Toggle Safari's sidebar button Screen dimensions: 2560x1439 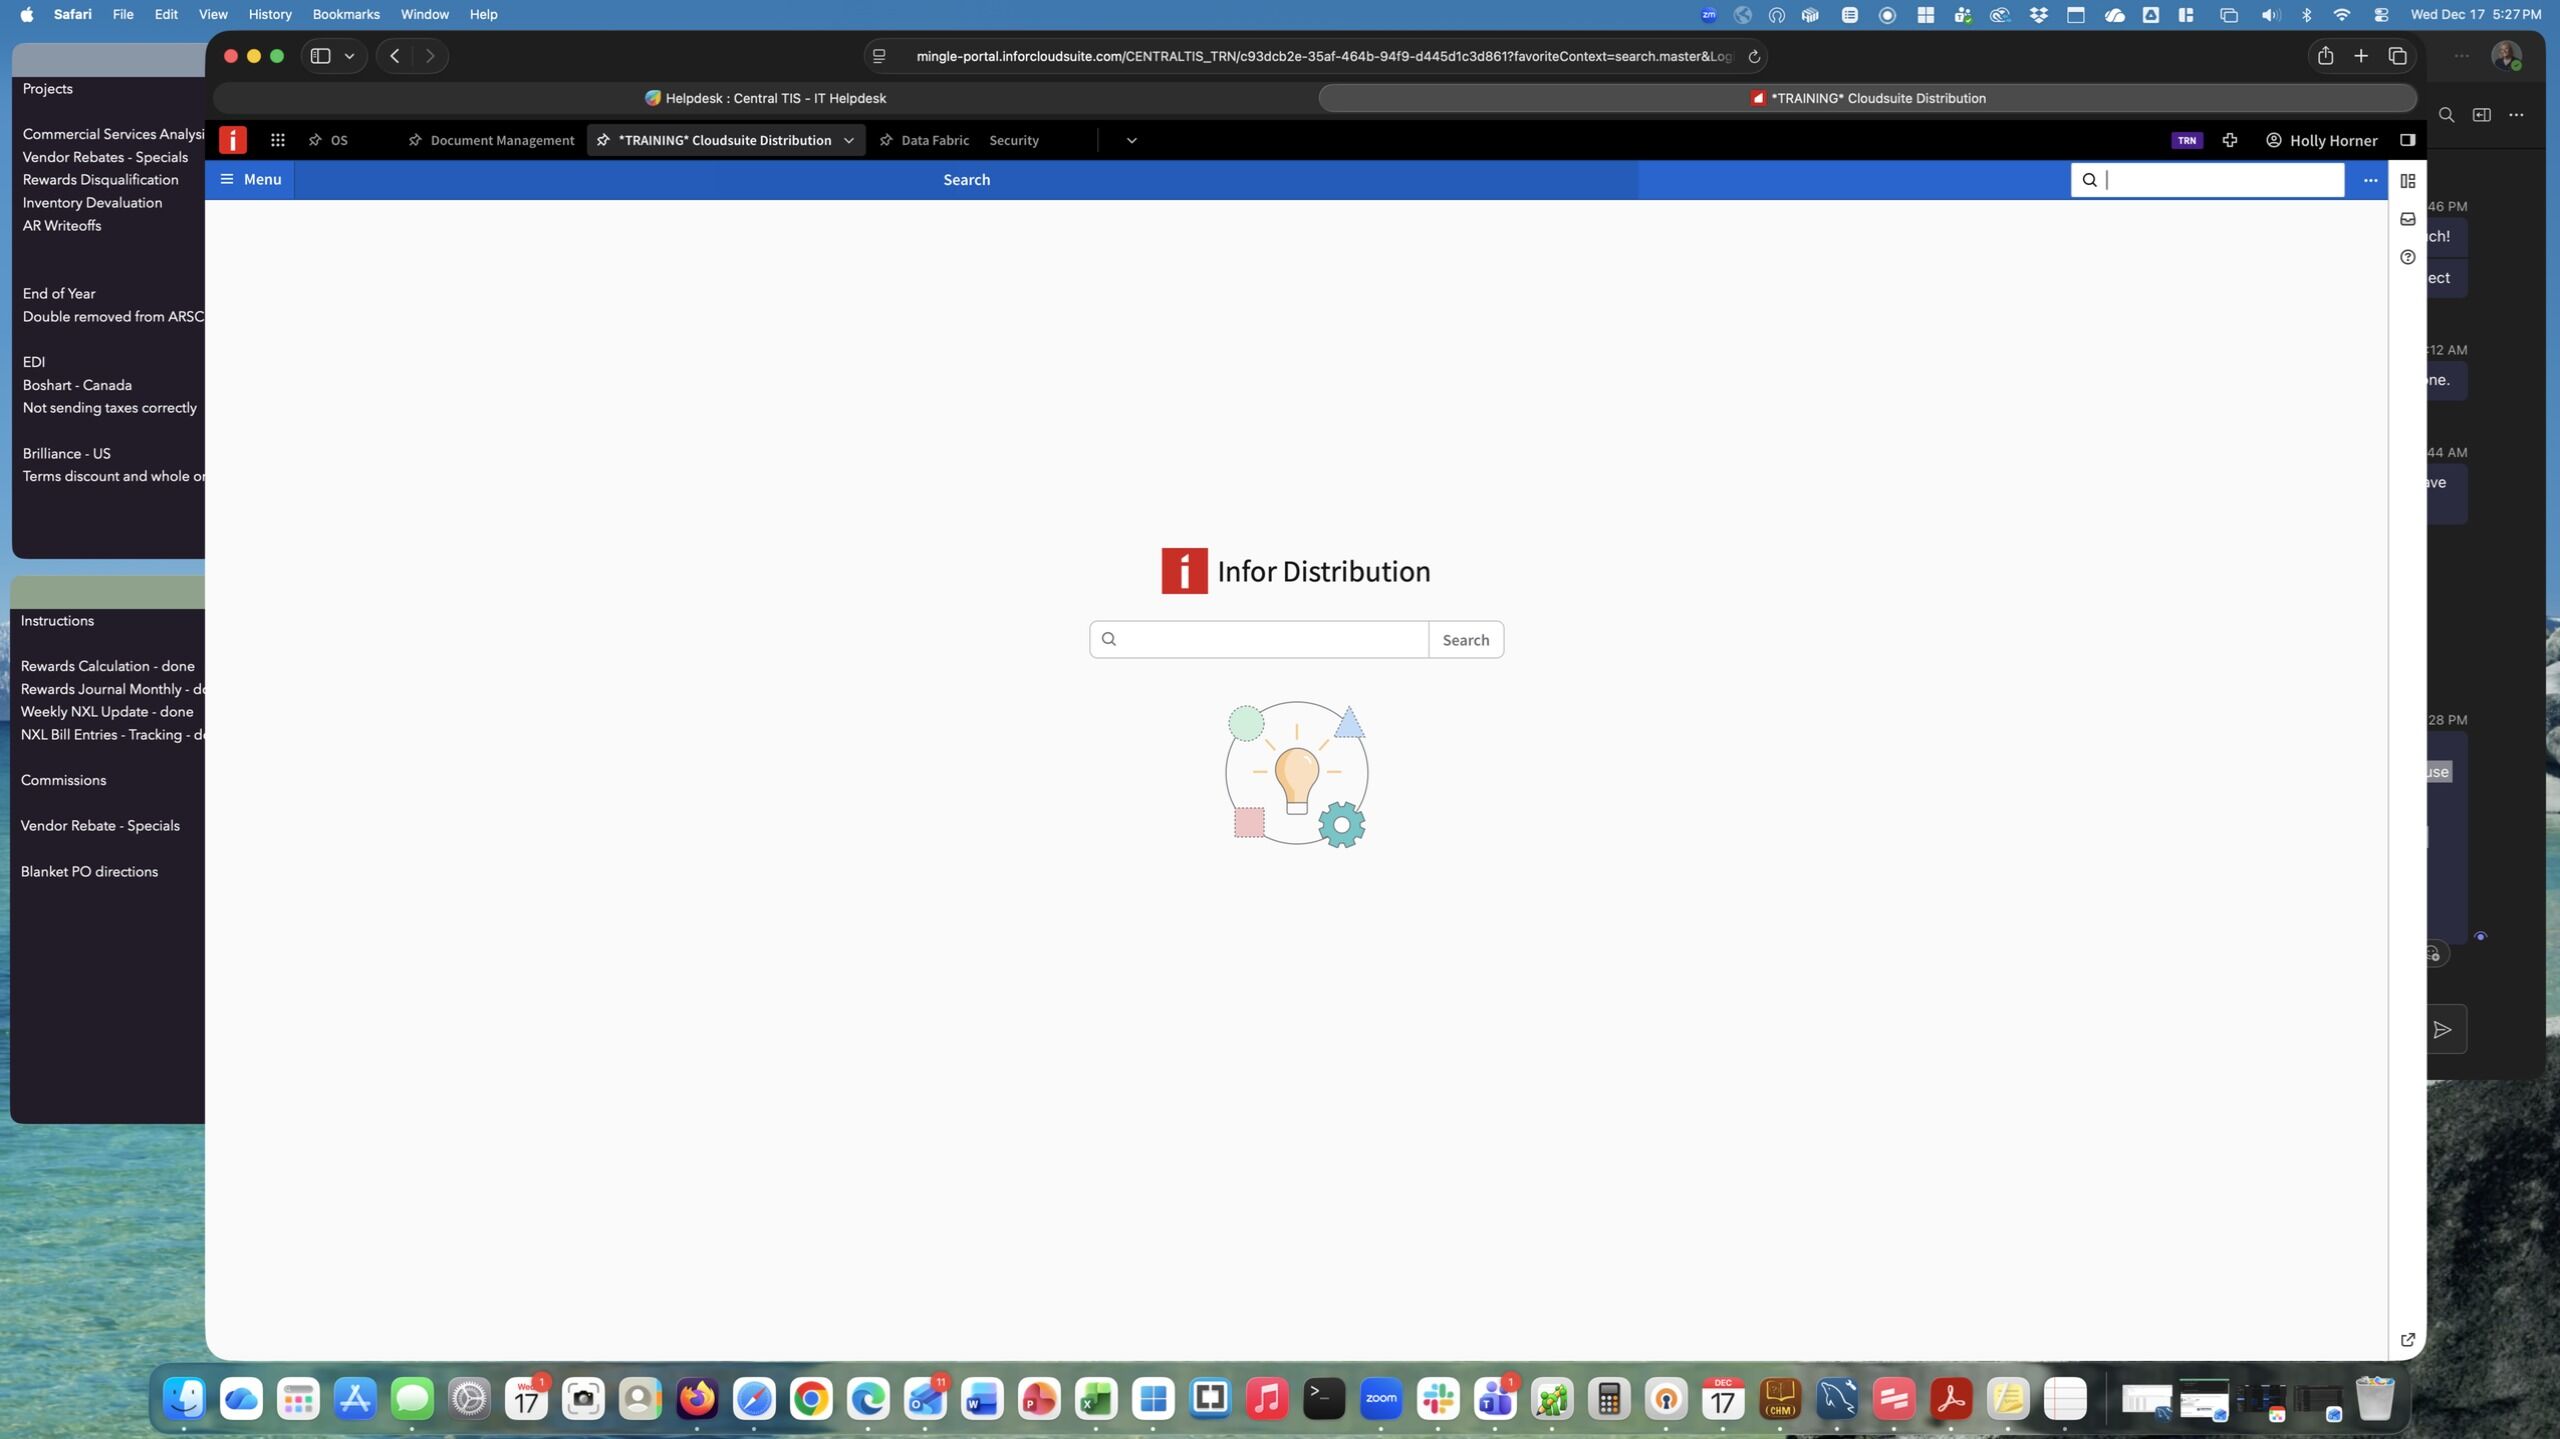click(320, 56)
